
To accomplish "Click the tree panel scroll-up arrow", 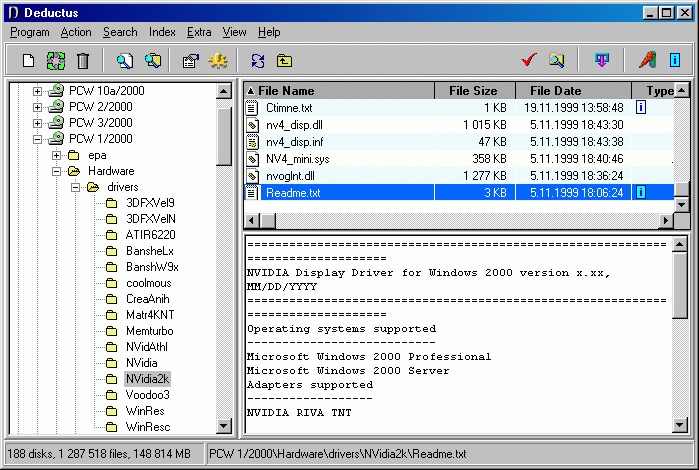I will point(224,91).
